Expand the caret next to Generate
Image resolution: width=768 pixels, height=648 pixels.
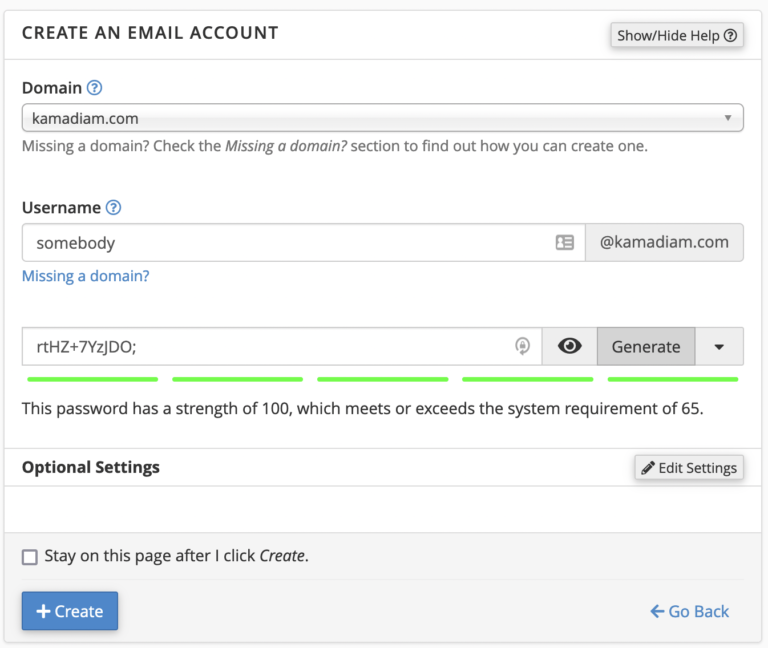[x=719, y=346]
